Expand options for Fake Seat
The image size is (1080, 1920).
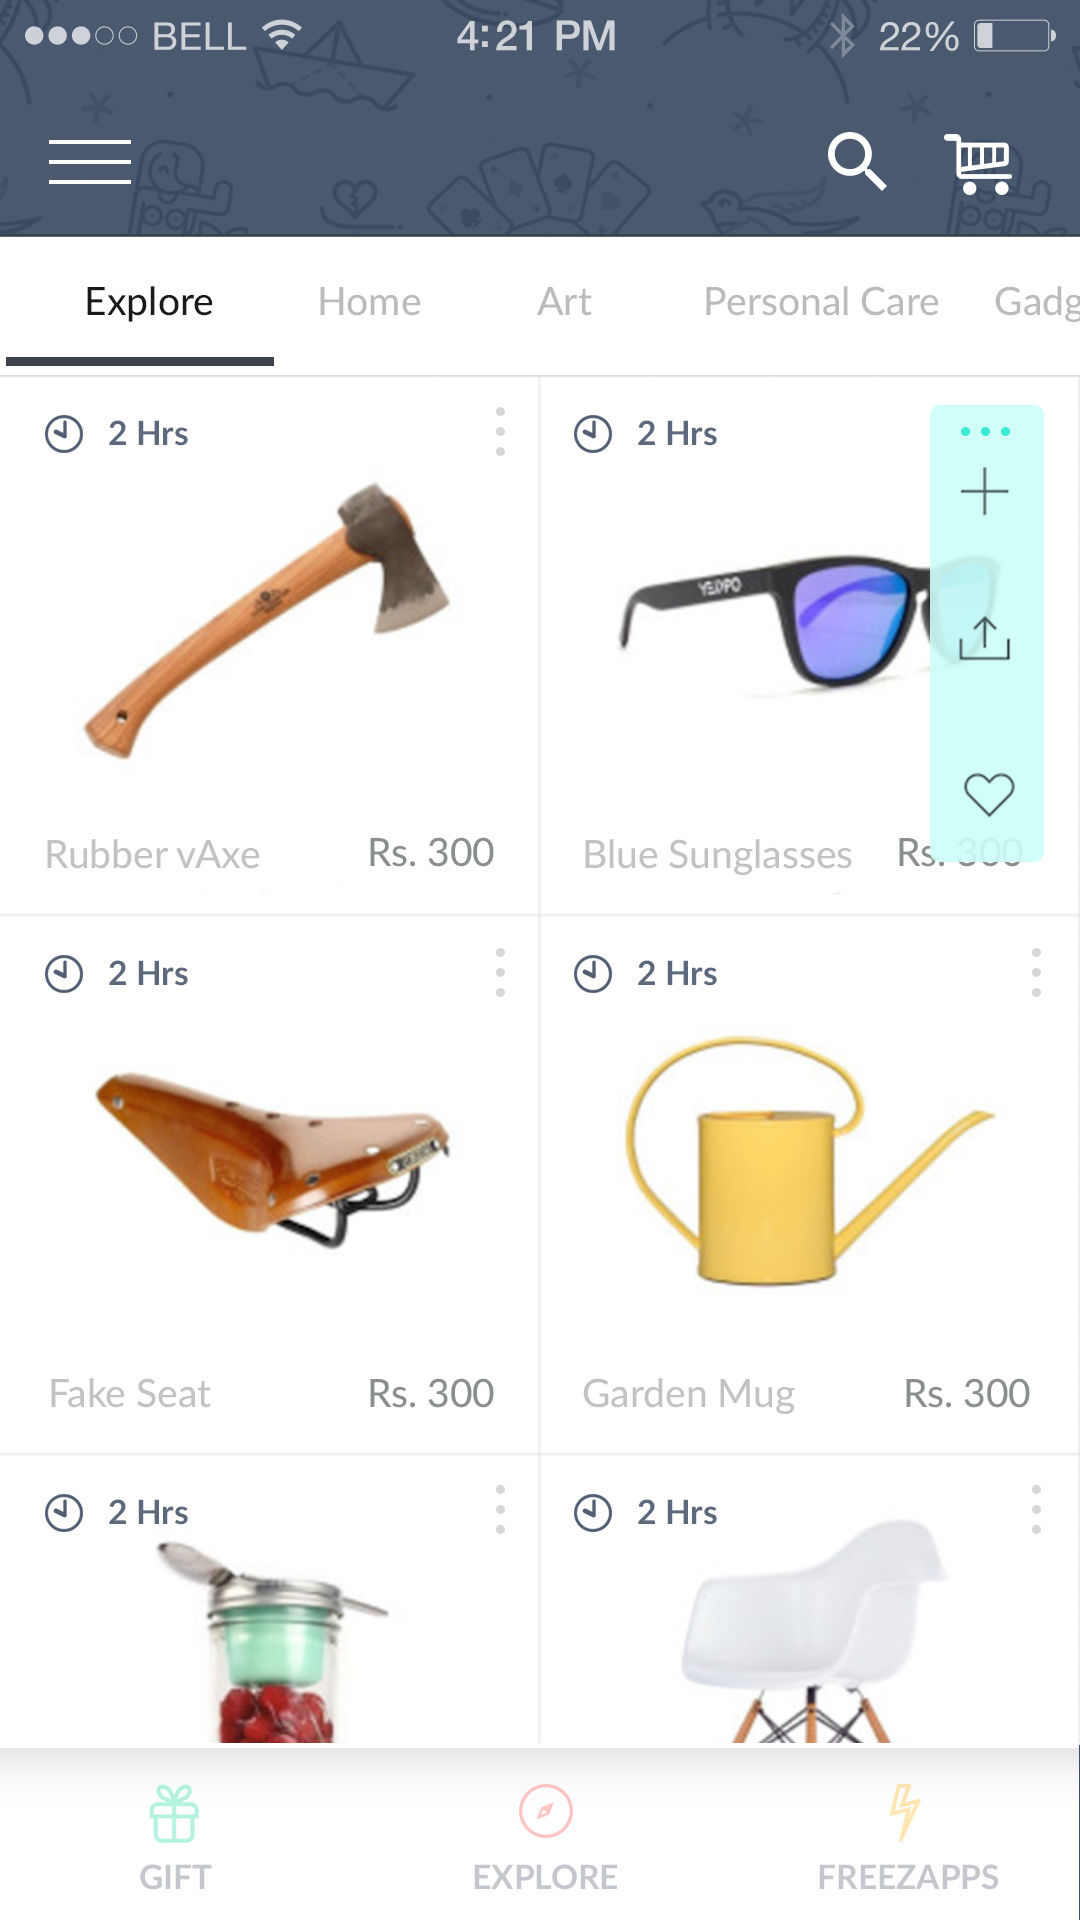(500, 972)
